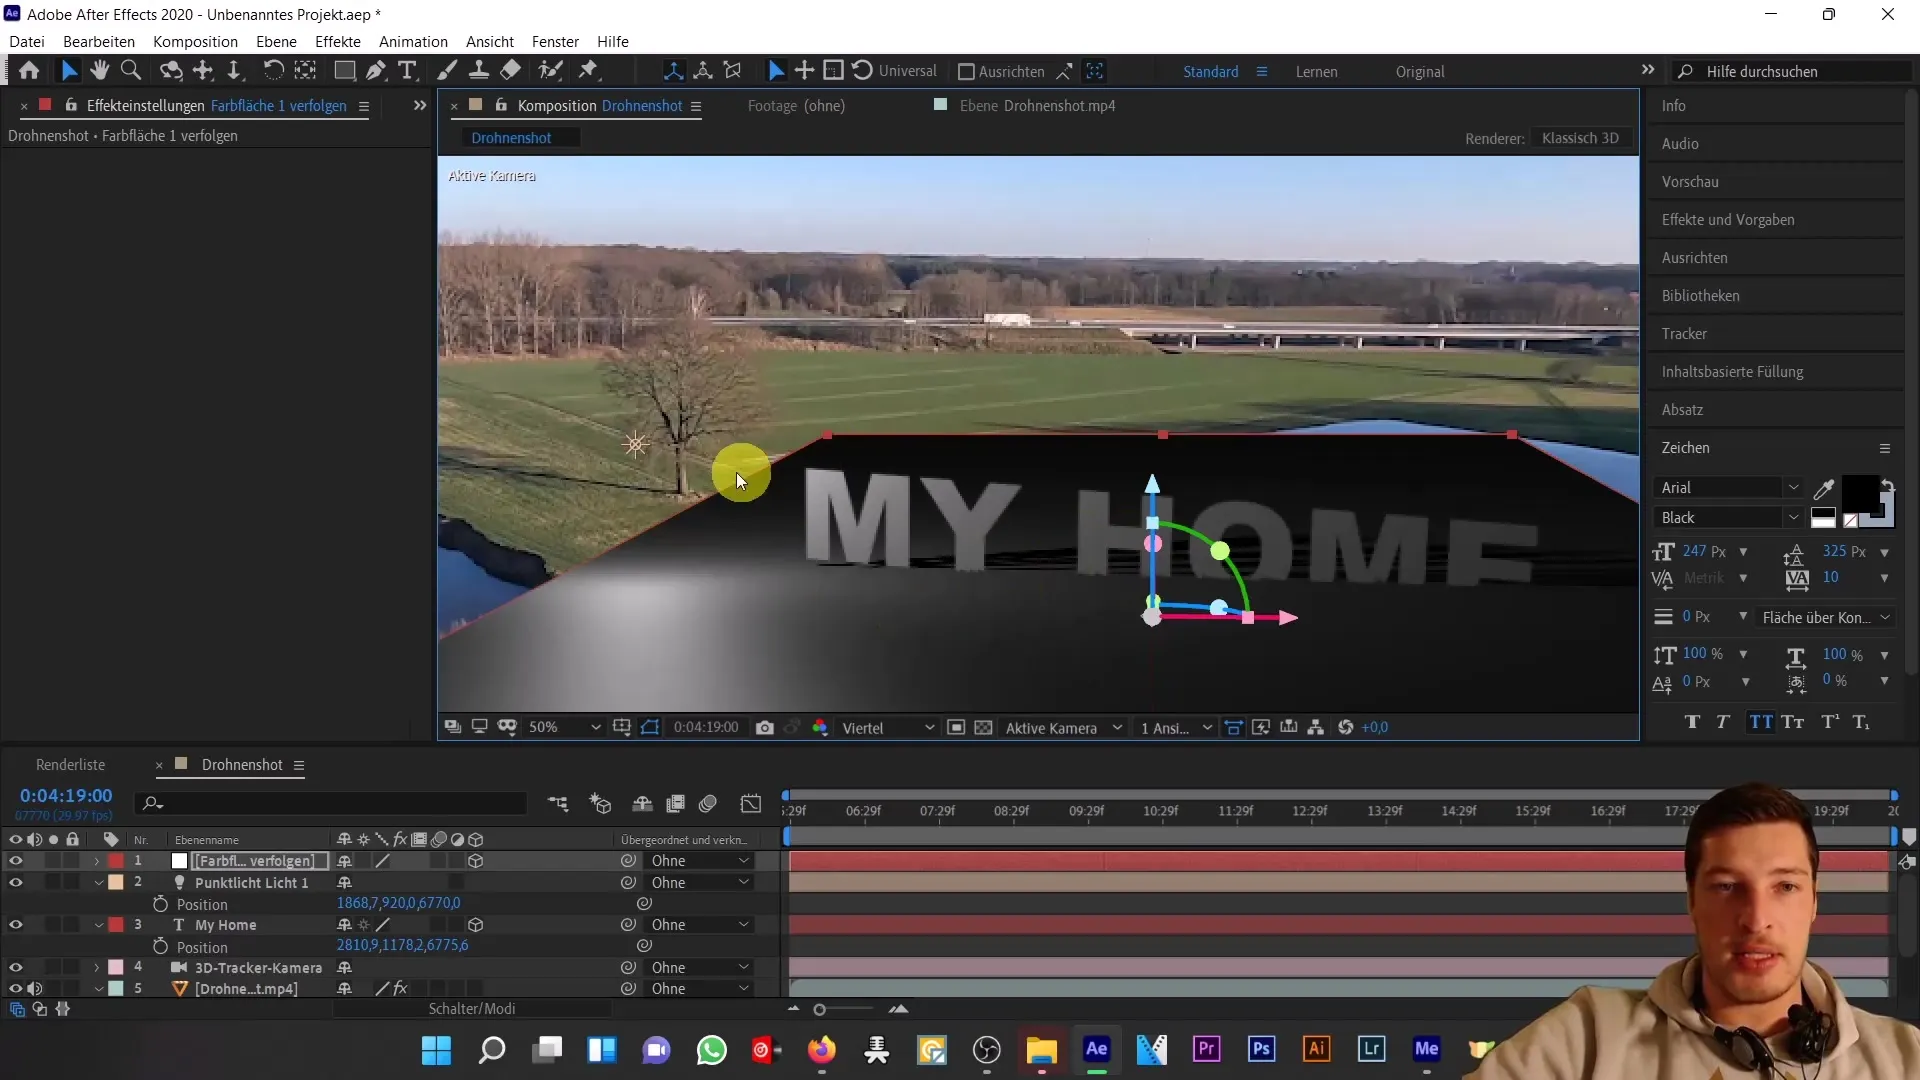Click the 3D tracker camera layer icon
Viewport: 1920px width, 1080px height.
coord(179,968)
